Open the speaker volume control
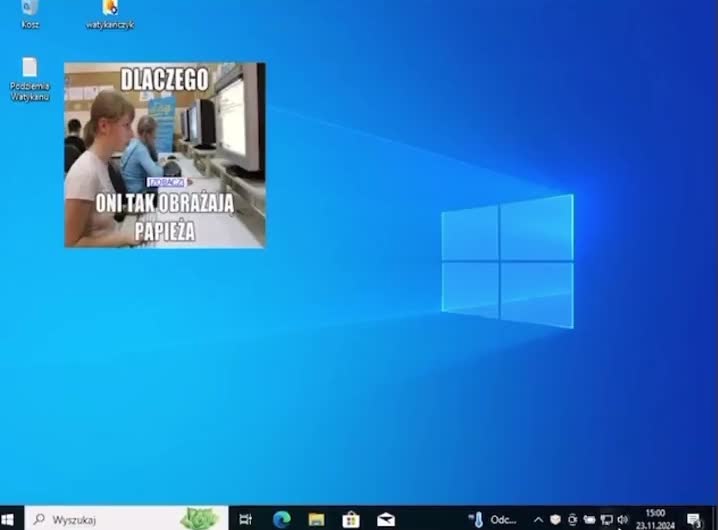Screen dimensions: 718x530 [x=622, y=519]
